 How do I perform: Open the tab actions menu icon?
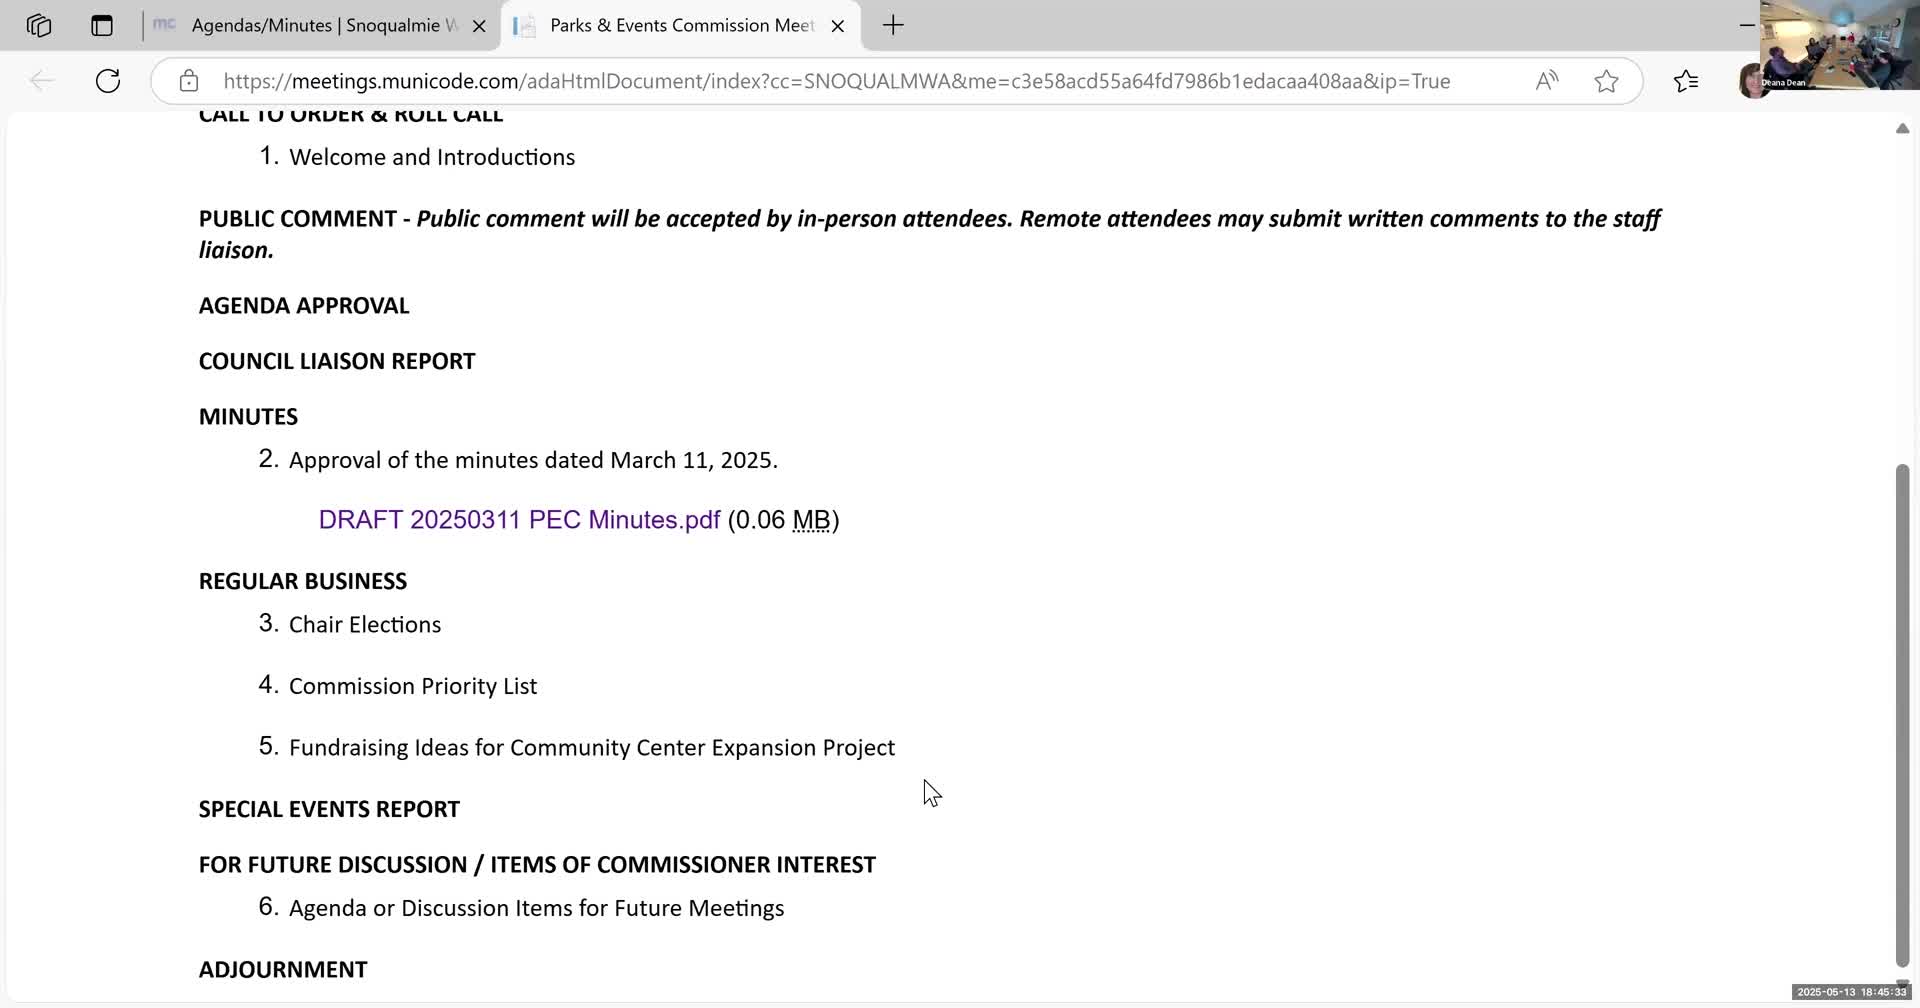pyautogui.click(x=102, y=25)
